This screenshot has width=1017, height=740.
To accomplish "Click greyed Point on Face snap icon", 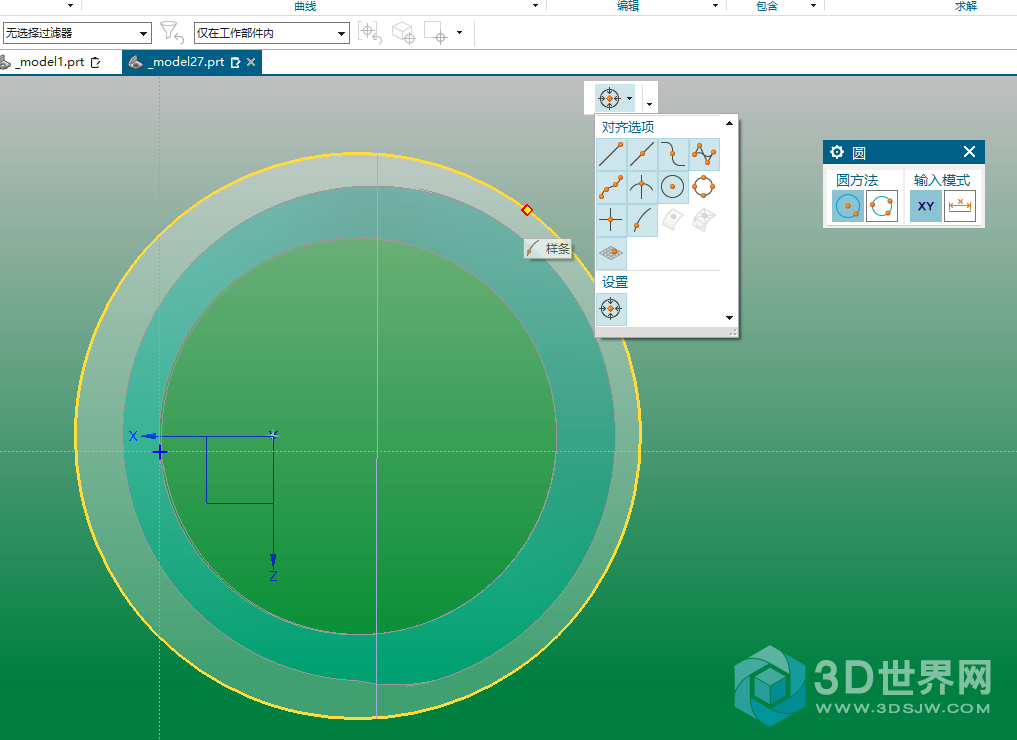I will (x=673, y=221).
